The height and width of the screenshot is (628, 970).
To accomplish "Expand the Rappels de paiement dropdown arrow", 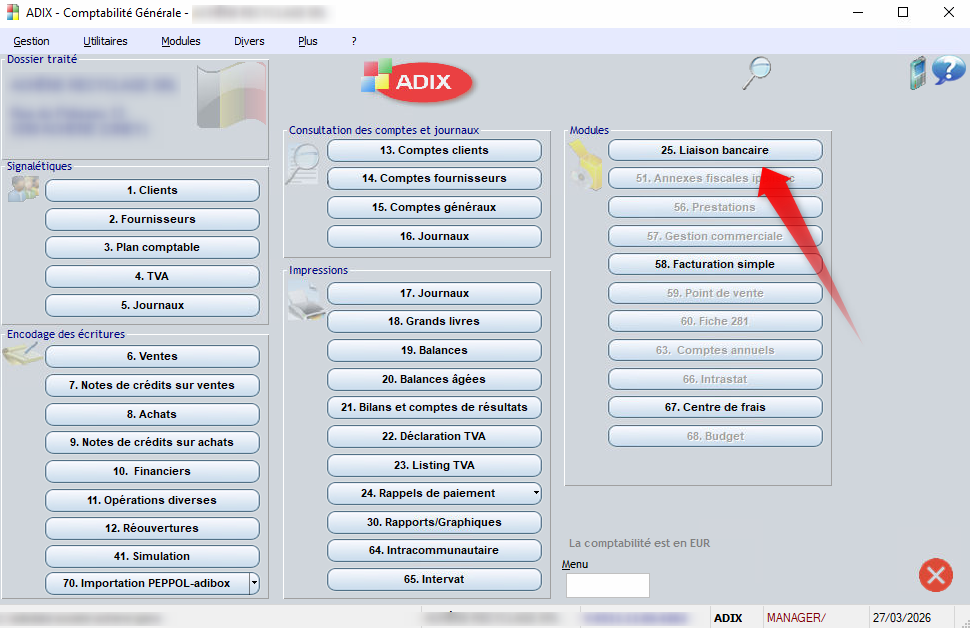I will 536,493.
